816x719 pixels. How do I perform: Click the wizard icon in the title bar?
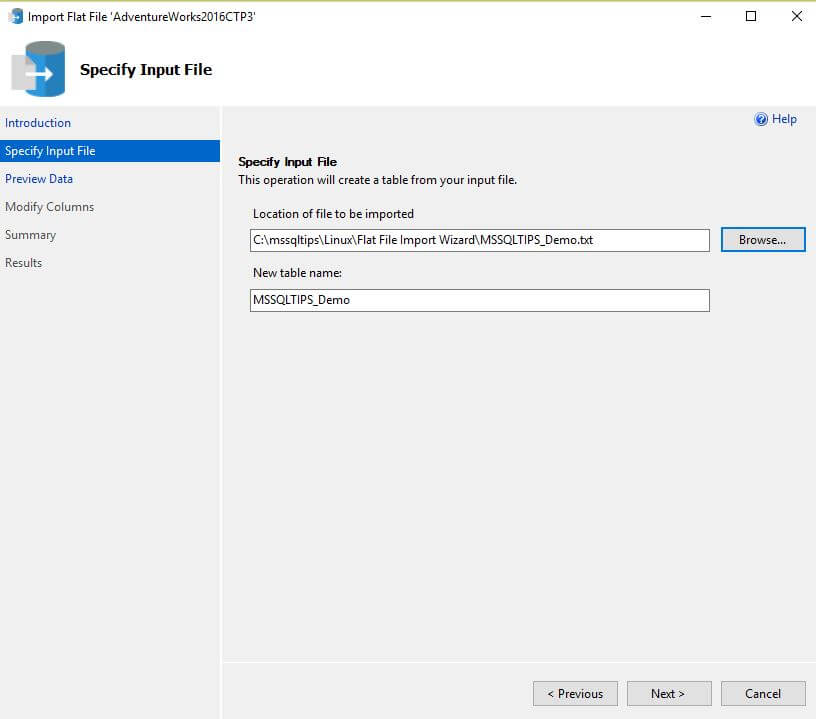point(16,16)
